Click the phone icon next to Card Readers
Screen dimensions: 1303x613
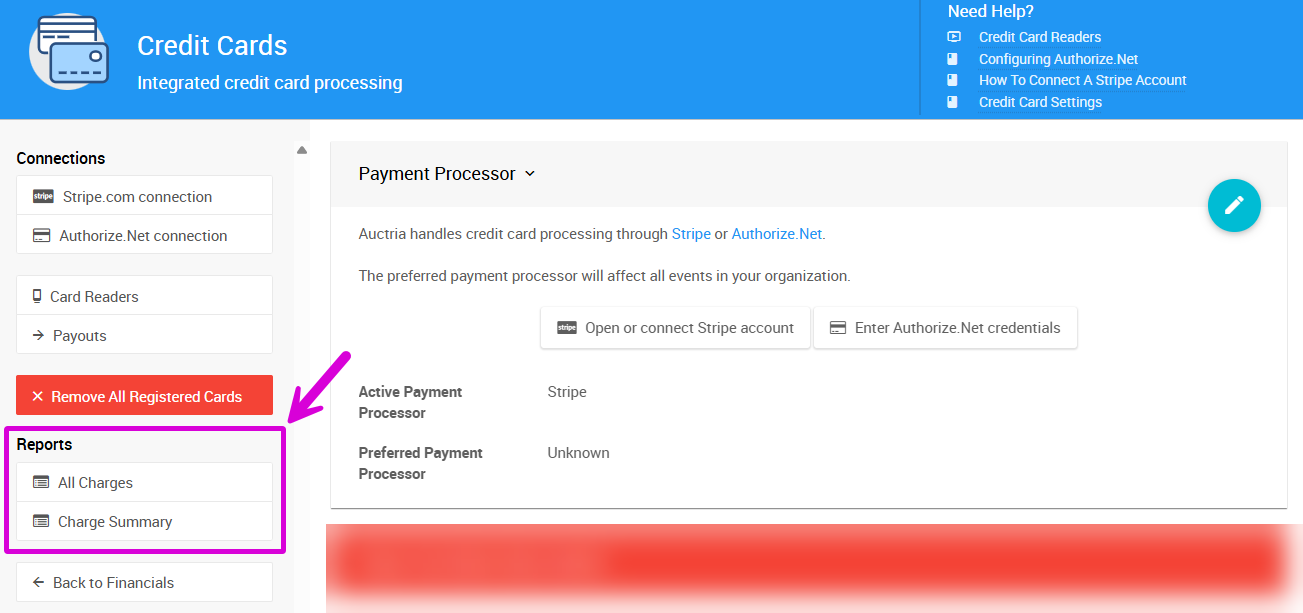click(x=37, y=296)
